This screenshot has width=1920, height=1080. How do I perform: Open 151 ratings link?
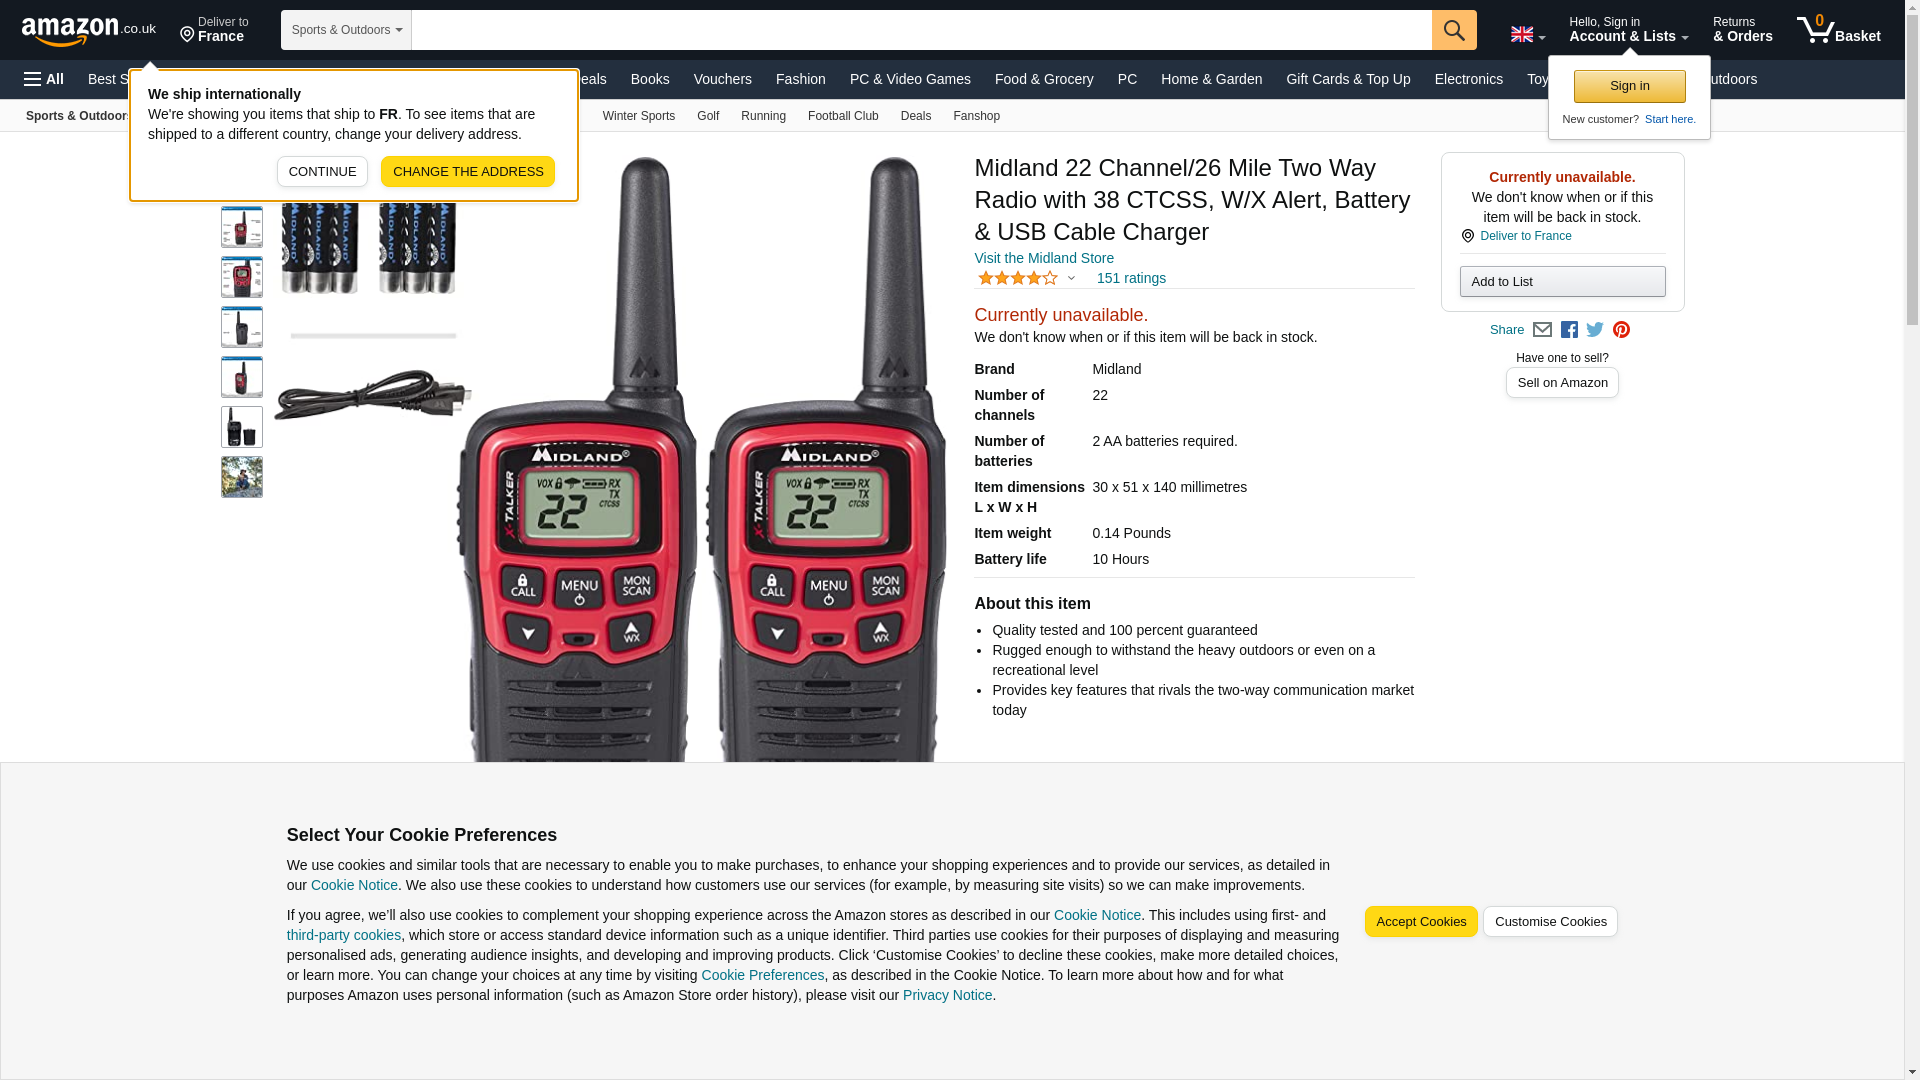click(x=1131, y=278)
